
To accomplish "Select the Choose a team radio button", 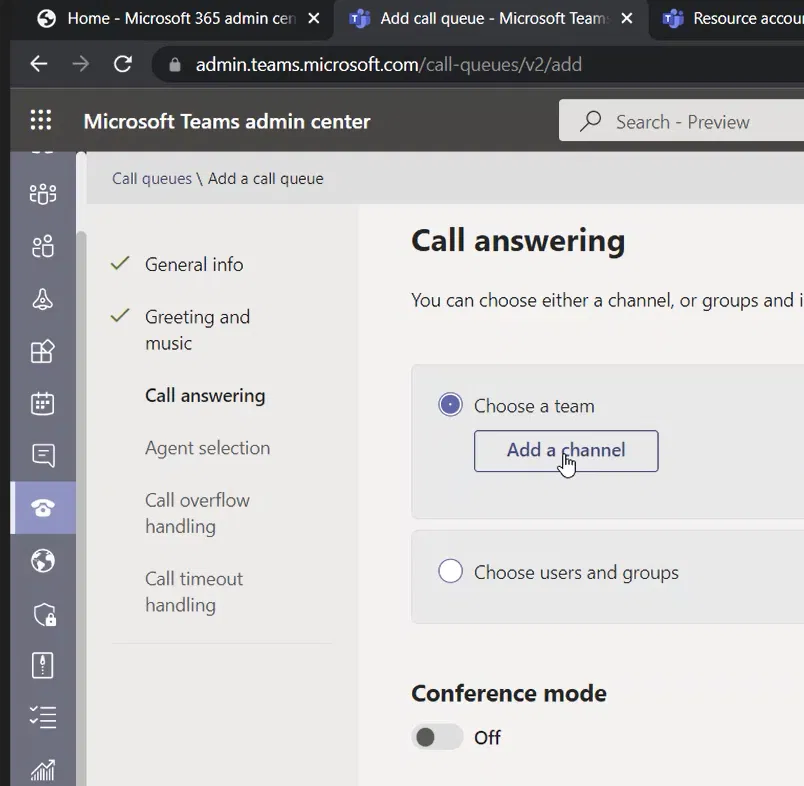I will tap(450, 405).
